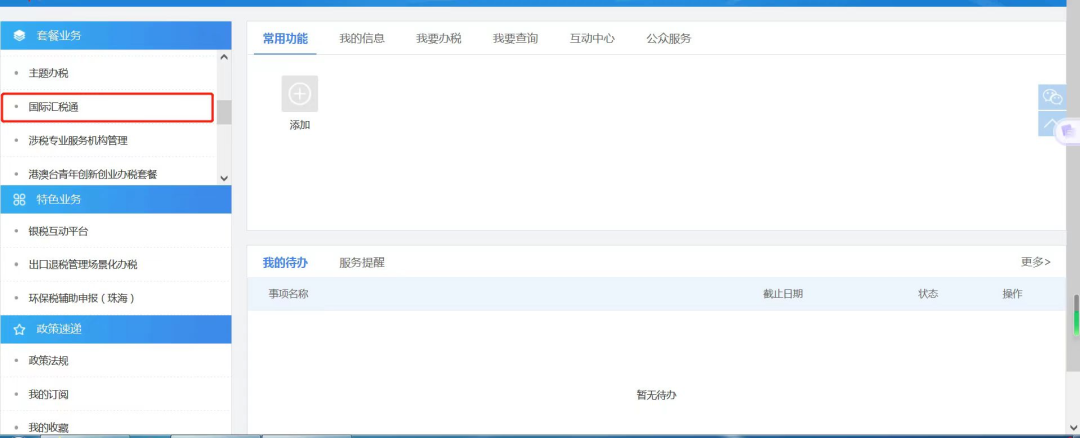Click the 状态 column header
The width and height of the screenshot is (1080, 438).
pos(928,294)
